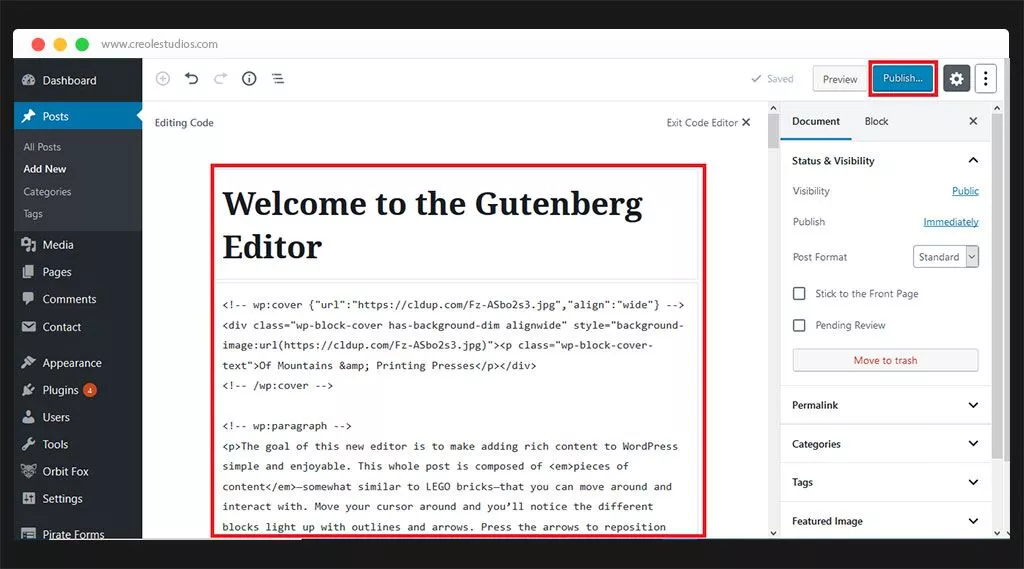Viewport: 1024px width, 569px height.
Task: Click the editor vertical scrollbar thumb
Action: (x=773, y=131)
